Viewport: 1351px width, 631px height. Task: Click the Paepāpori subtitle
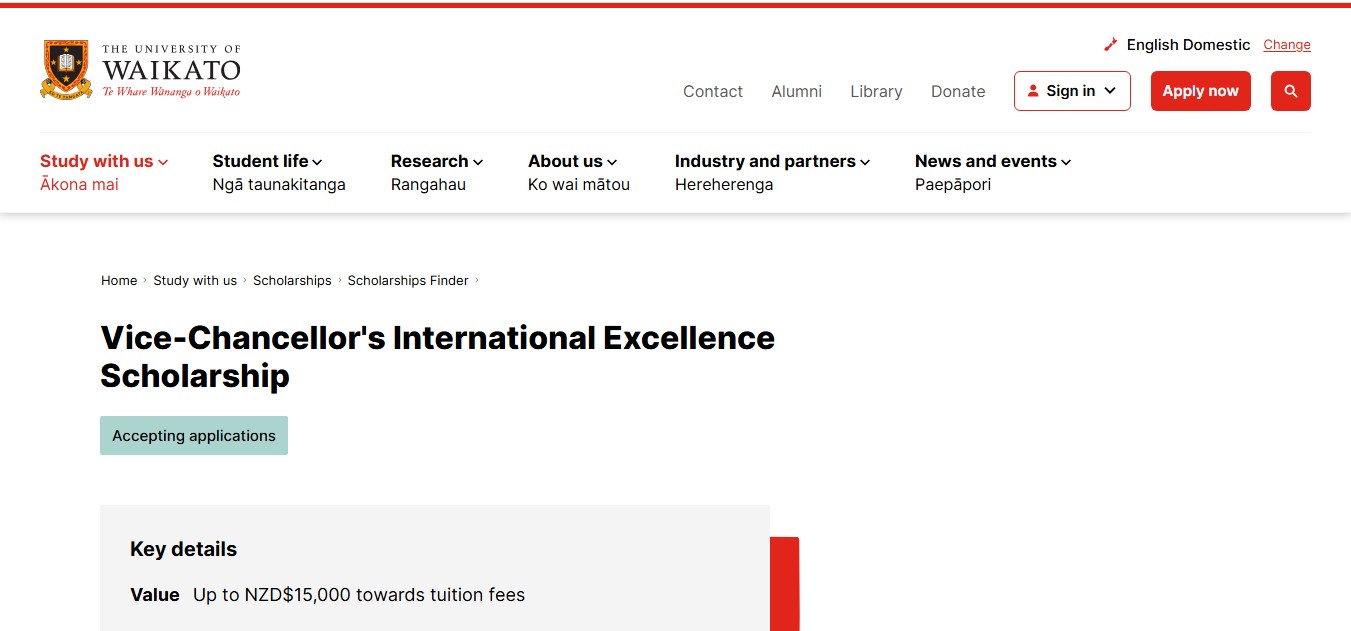[x=953, y=184]
